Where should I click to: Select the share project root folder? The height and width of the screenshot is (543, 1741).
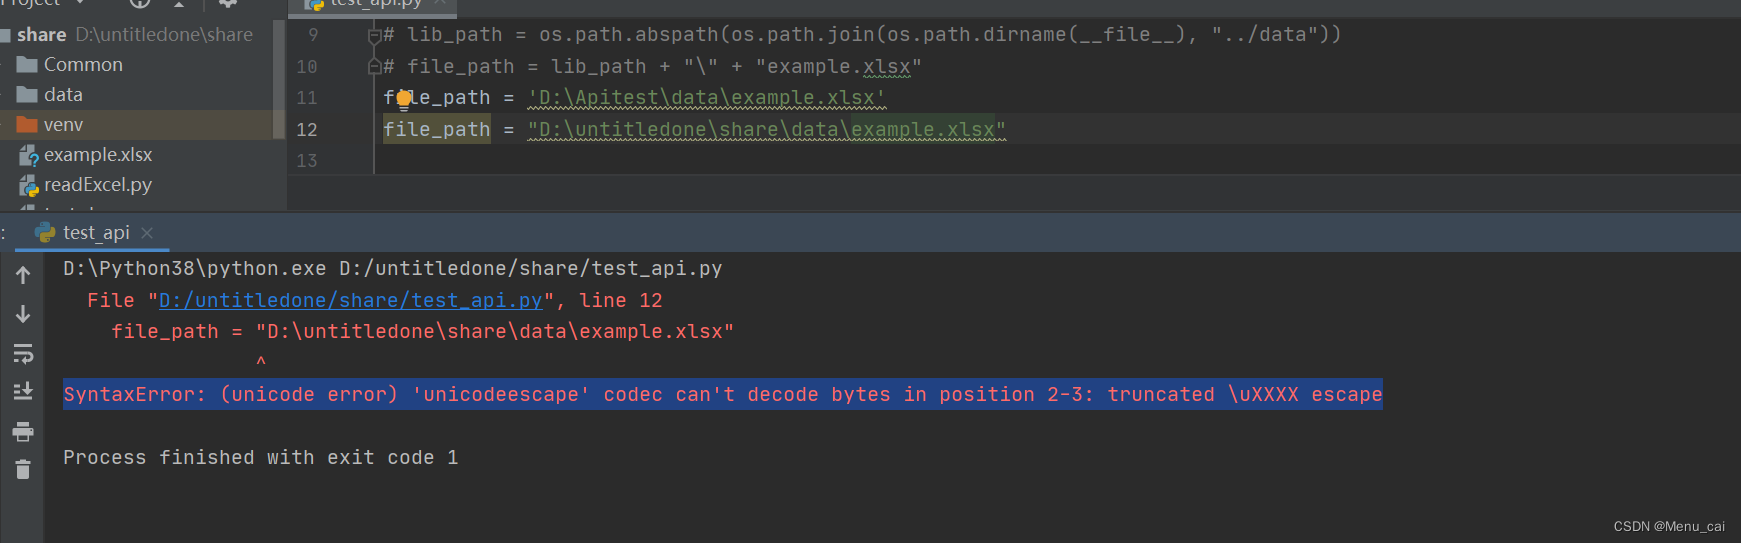coord(135,34)
